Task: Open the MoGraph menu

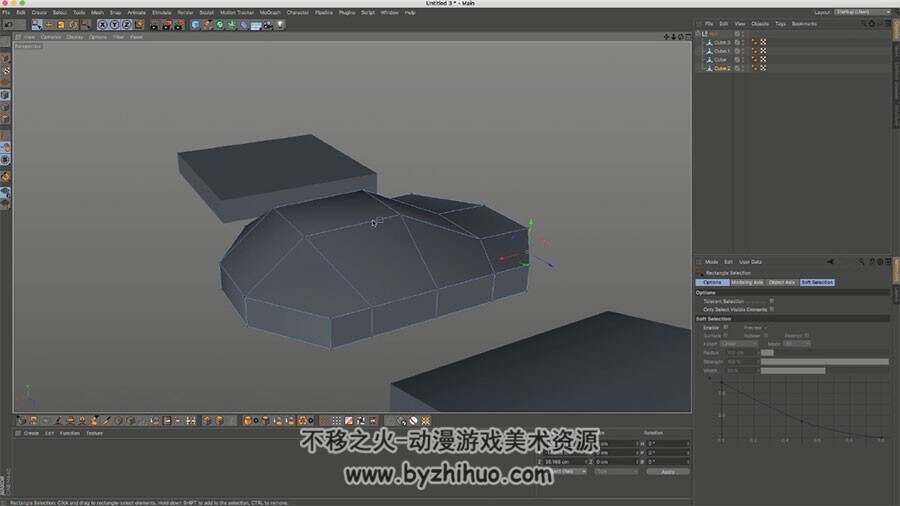Action: (270, 12)
